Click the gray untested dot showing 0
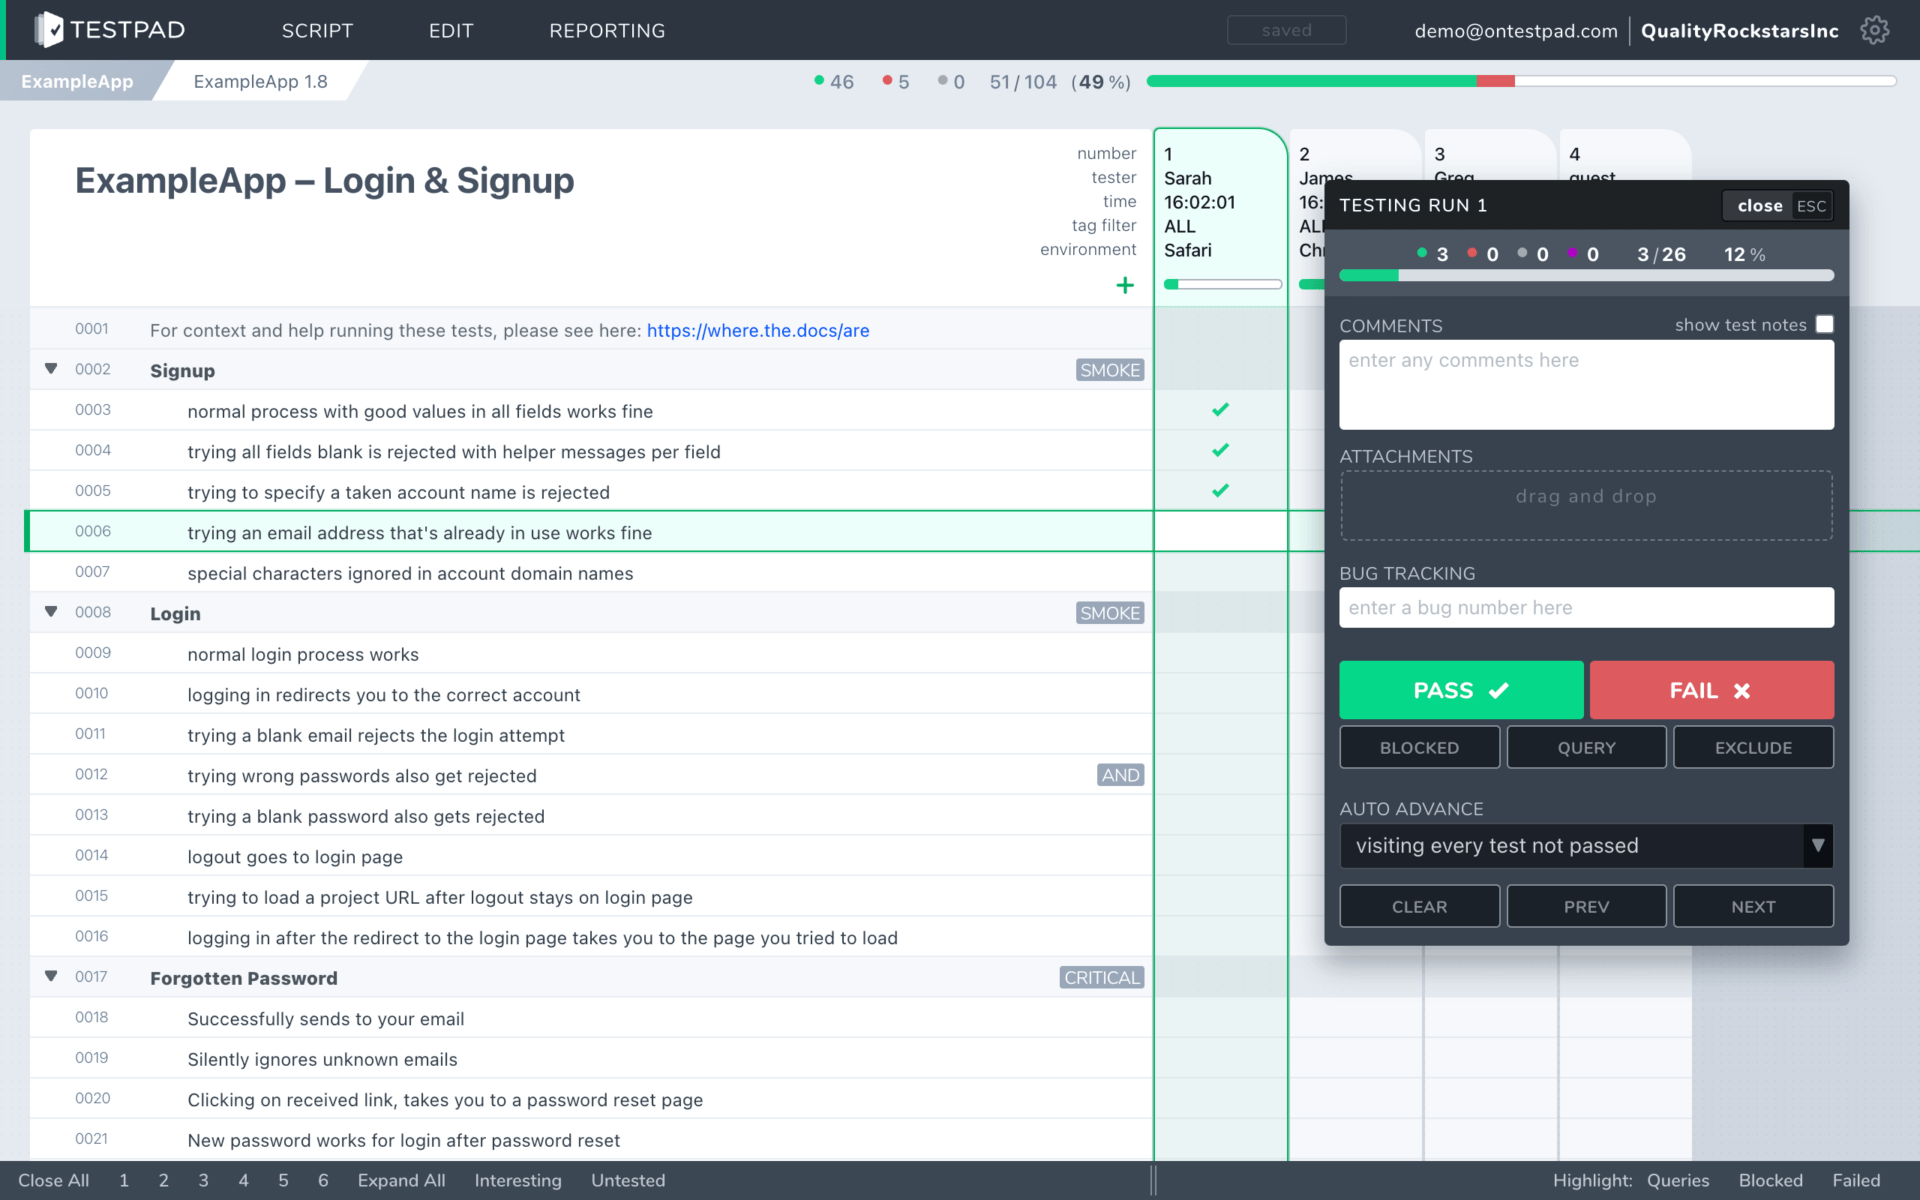The width and height of the screenshot is (1920, 1200). coord(941,81)
